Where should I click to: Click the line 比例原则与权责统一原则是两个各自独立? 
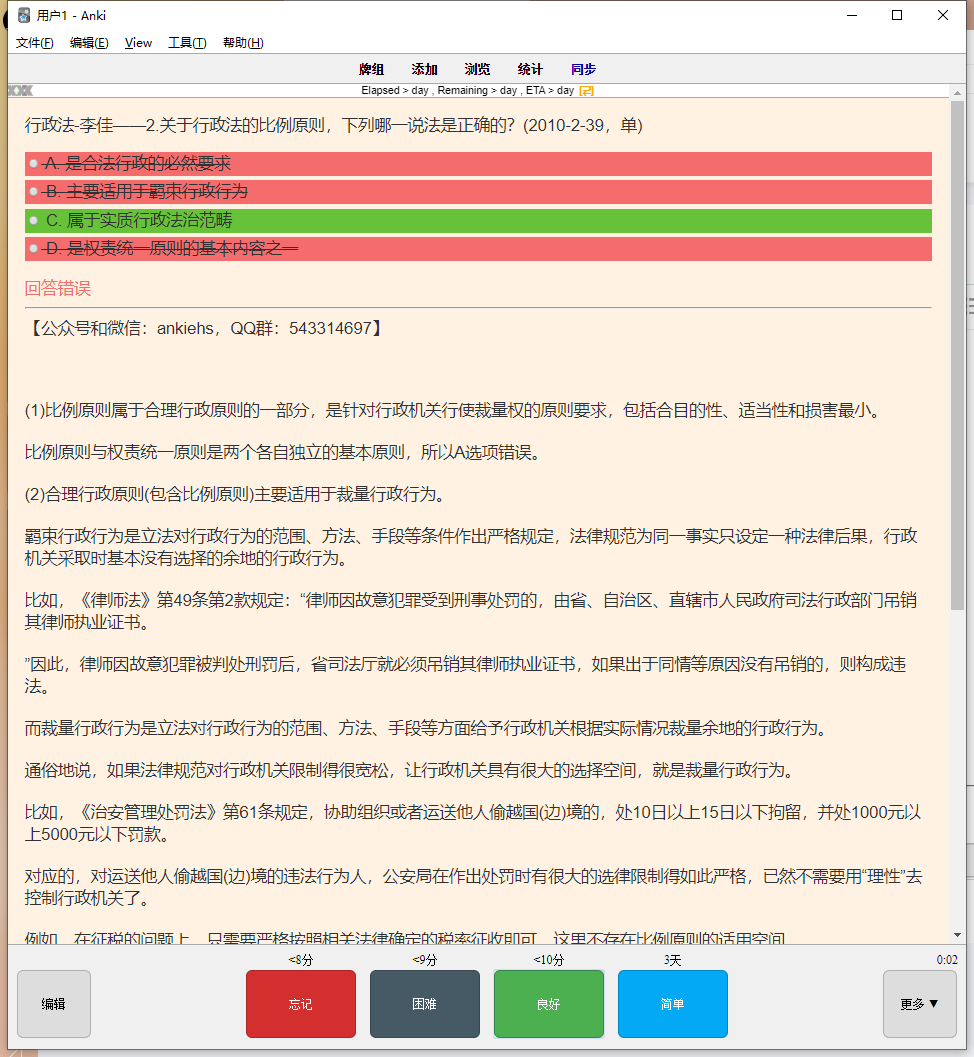pyautogui.click(x=284, y=452)
